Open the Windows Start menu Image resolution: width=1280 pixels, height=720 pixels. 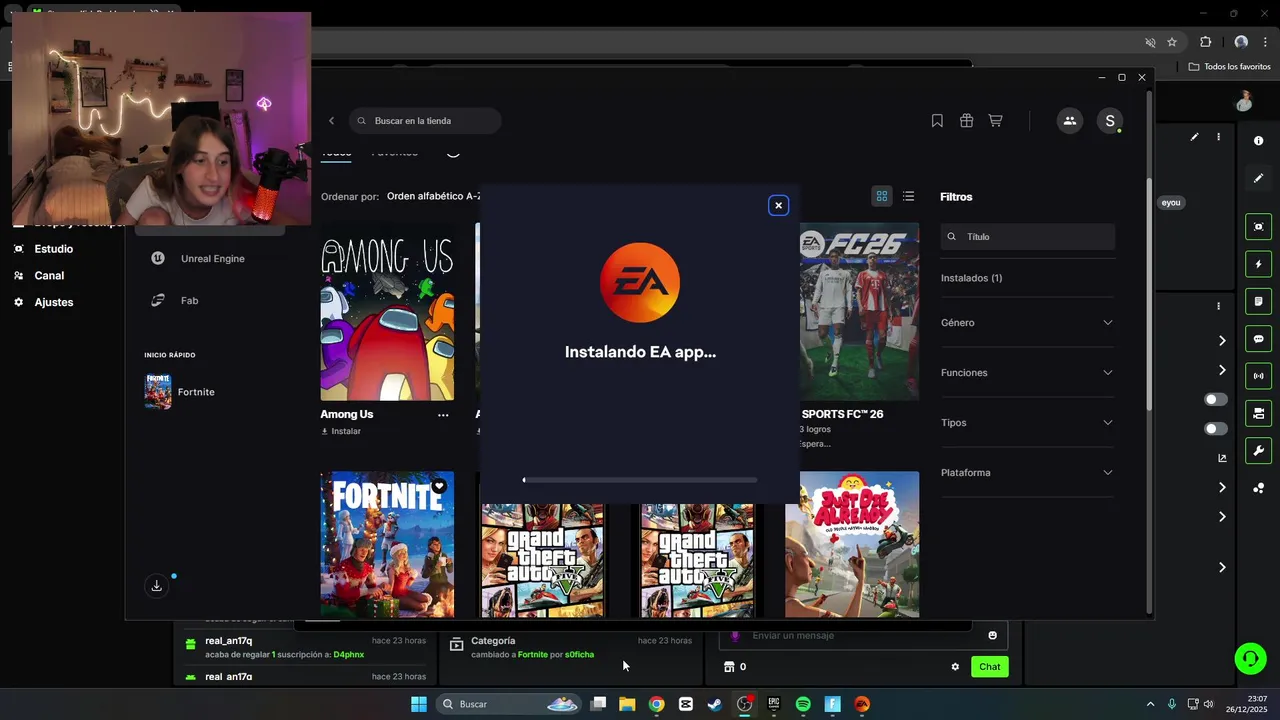pos(418,704)
